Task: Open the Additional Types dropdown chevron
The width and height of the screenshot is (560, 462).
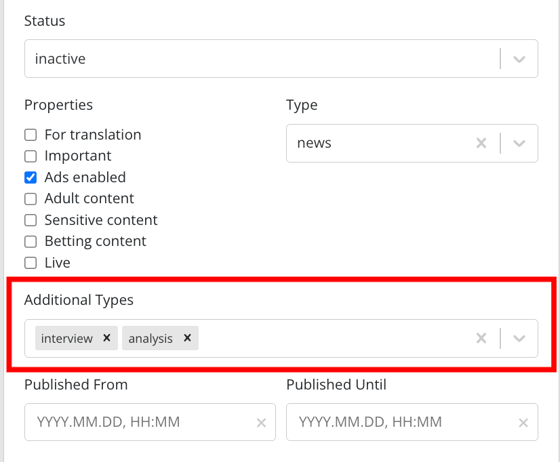Action: 519,338
